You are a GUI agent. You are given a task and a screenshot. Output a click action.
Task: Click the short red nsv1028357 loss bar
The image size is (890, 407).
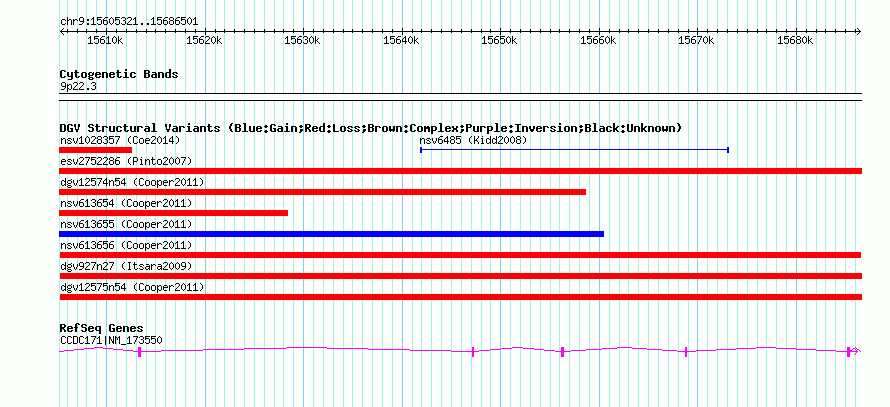tap(95, 150)
